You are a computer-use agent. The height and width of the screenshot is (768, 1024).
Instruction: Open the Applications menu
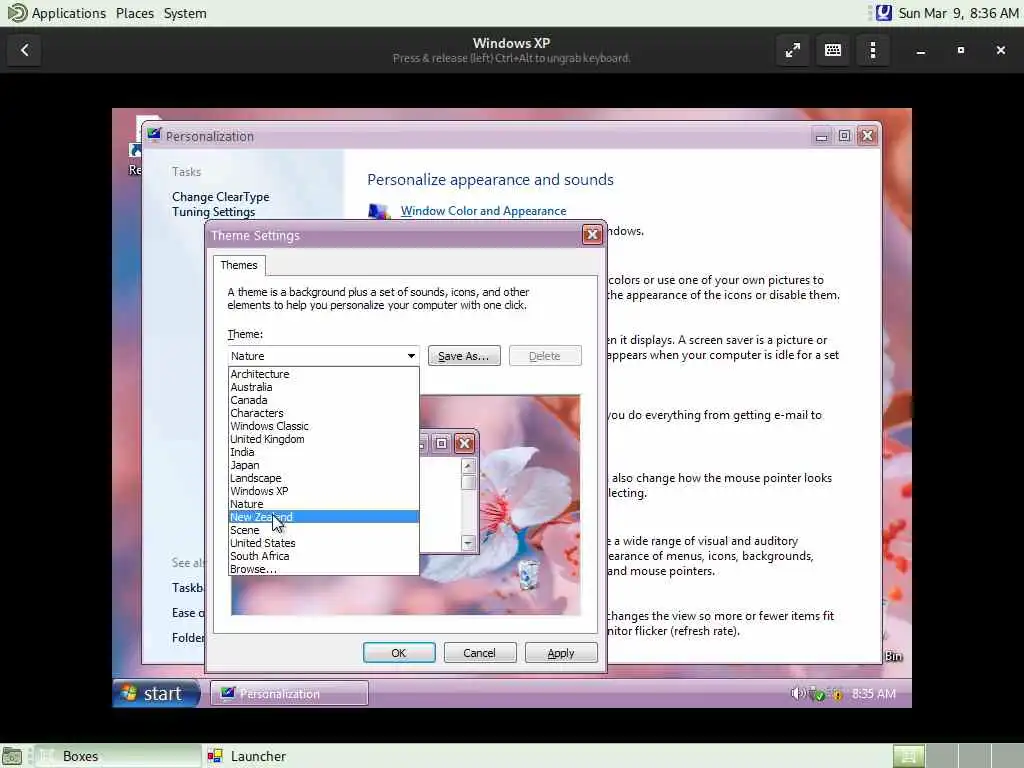(x=68, y=13)
